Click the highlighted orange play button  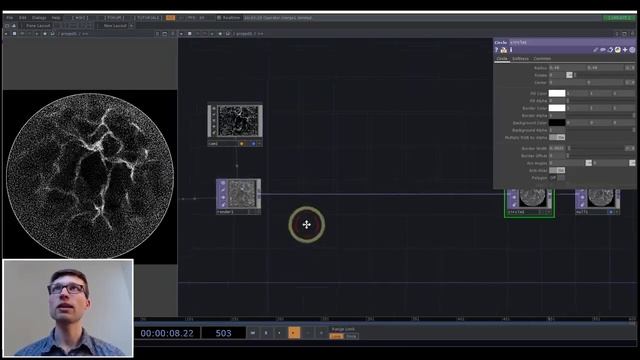[x=293, y=333]
